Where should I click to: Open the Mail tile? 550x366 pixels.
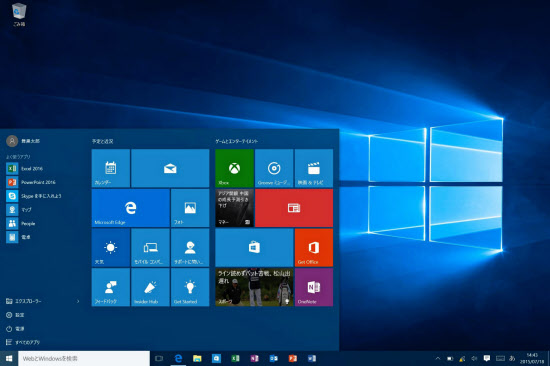coord(170,168)
